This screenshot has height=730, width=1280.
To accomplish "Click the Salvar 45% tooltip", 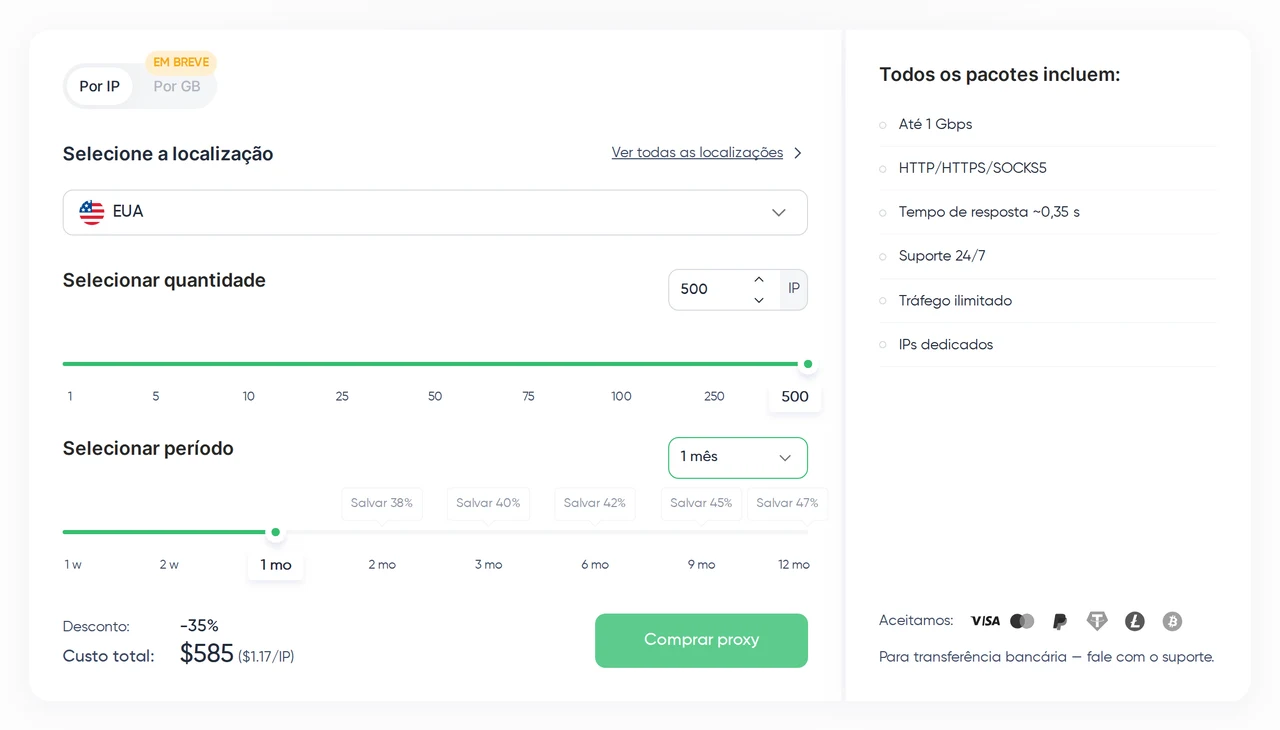I will click(x=701, y=503).
